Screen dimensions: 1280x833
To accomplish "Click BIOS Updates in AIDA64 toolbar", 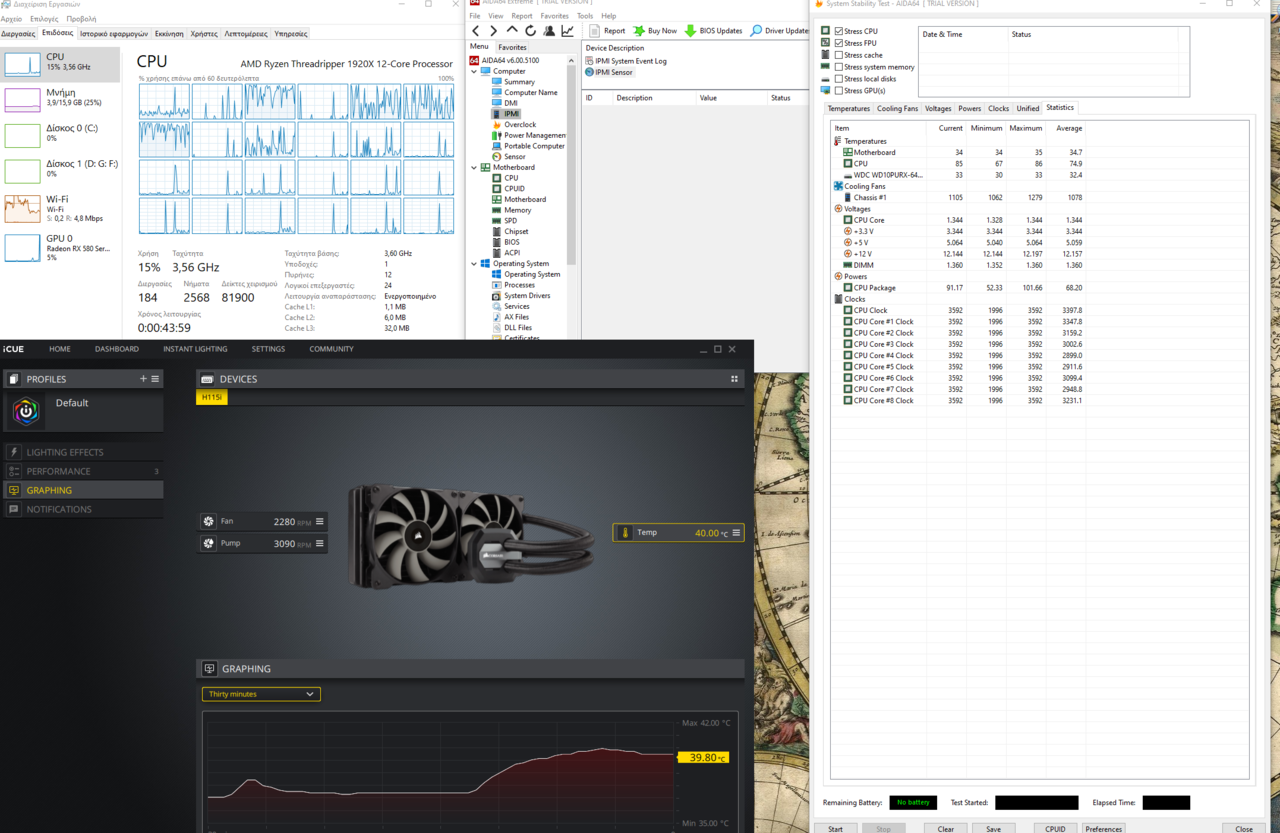I will pos(713,31).
